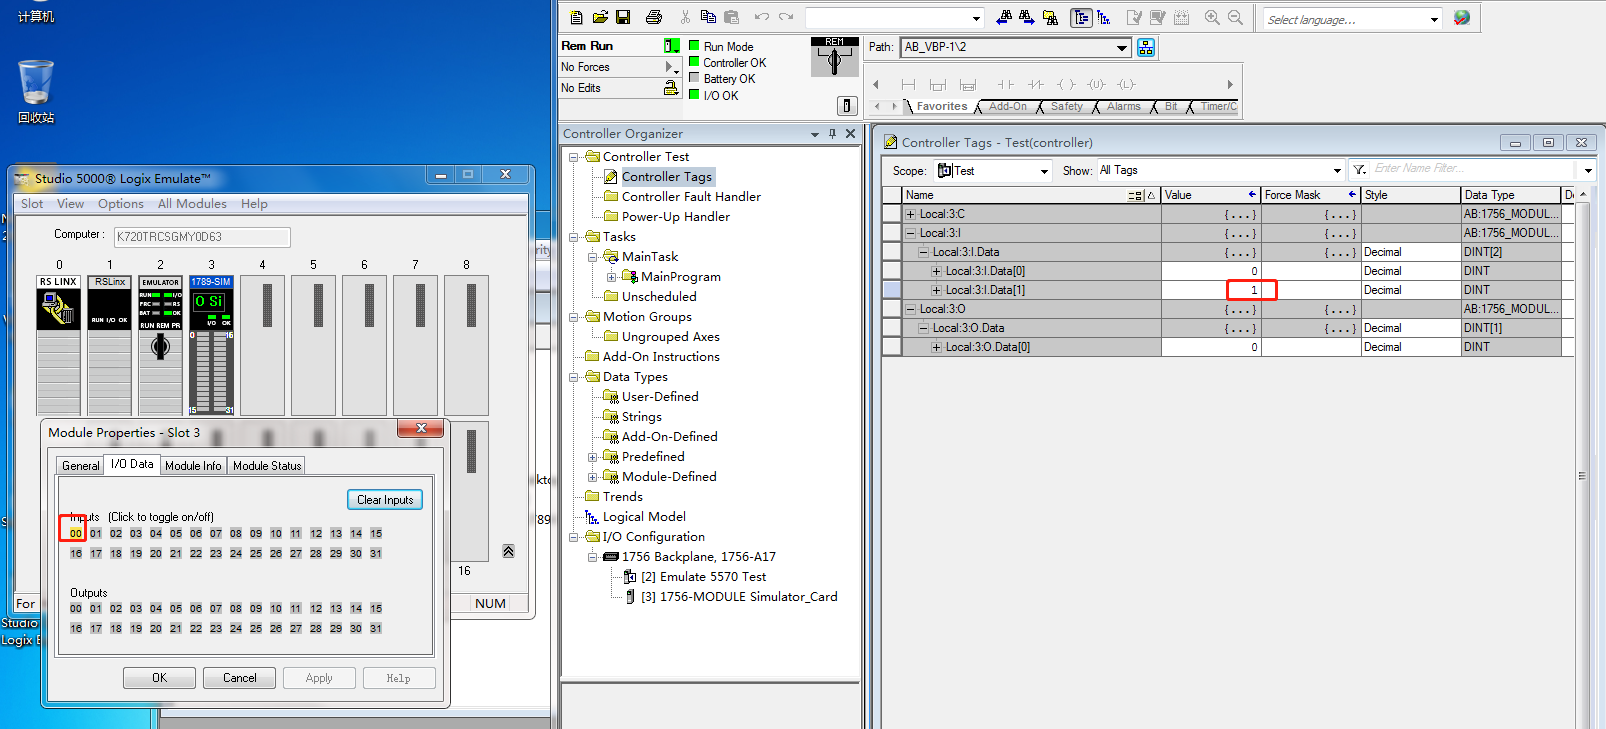Toggle input bit 01
1606x729 pixels.
tap(96, 534)
